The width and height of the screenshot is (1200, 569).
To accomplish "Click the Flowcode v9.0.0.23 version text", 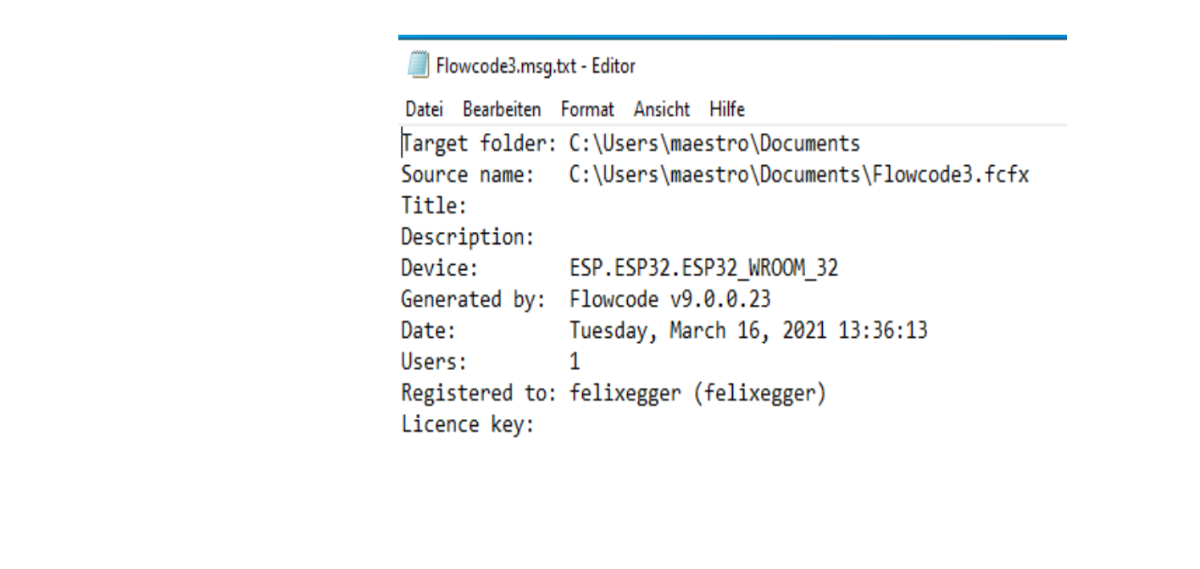I will click(669, 299).
